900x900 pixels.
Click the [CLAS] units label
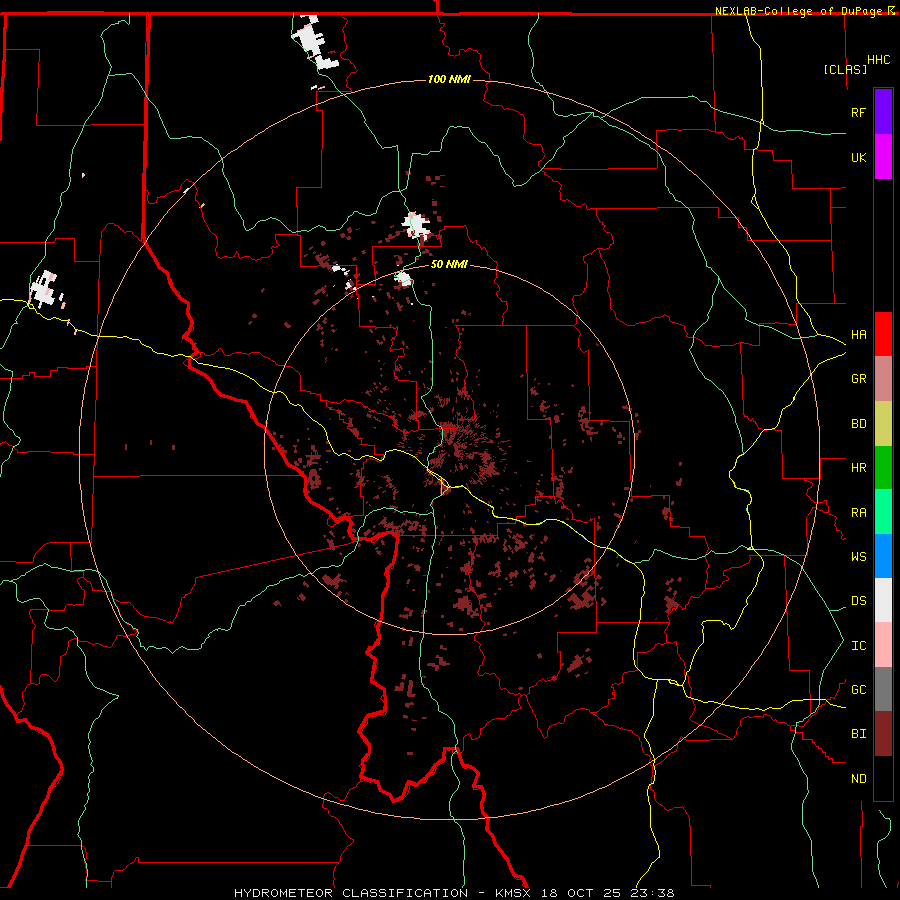coord(845,69)
